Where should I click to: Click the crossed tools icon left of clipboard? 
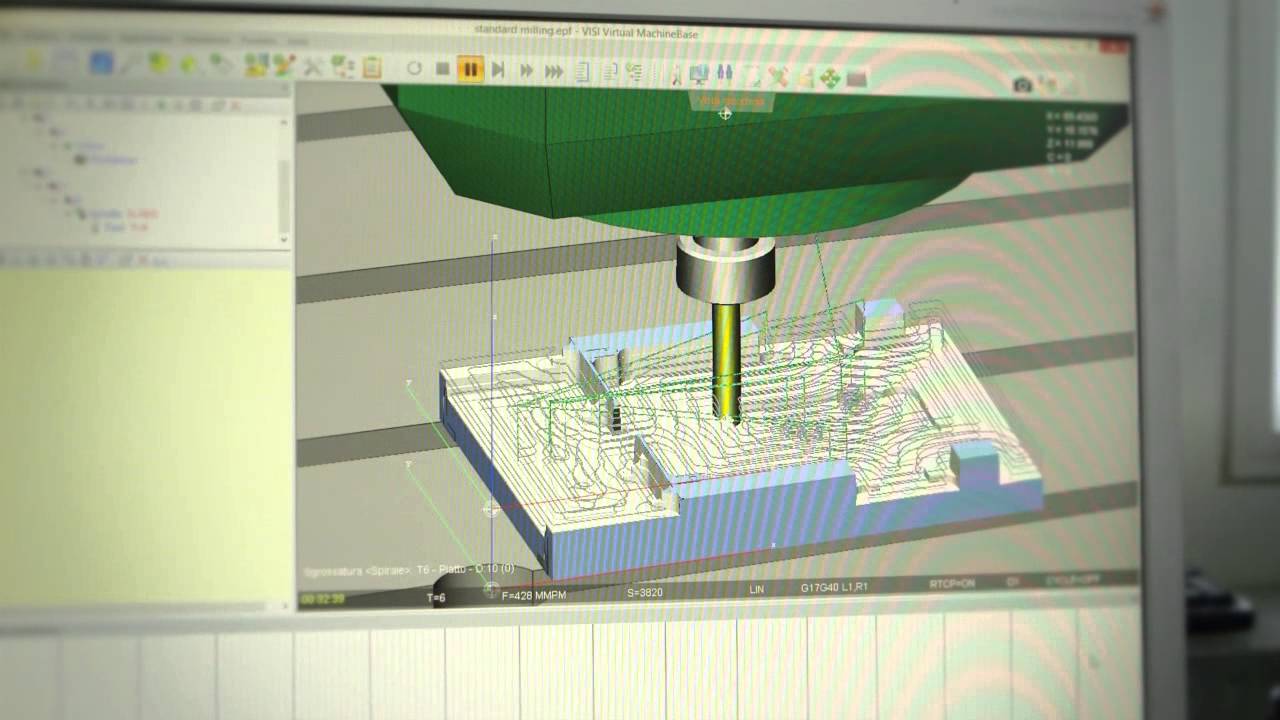313,66
